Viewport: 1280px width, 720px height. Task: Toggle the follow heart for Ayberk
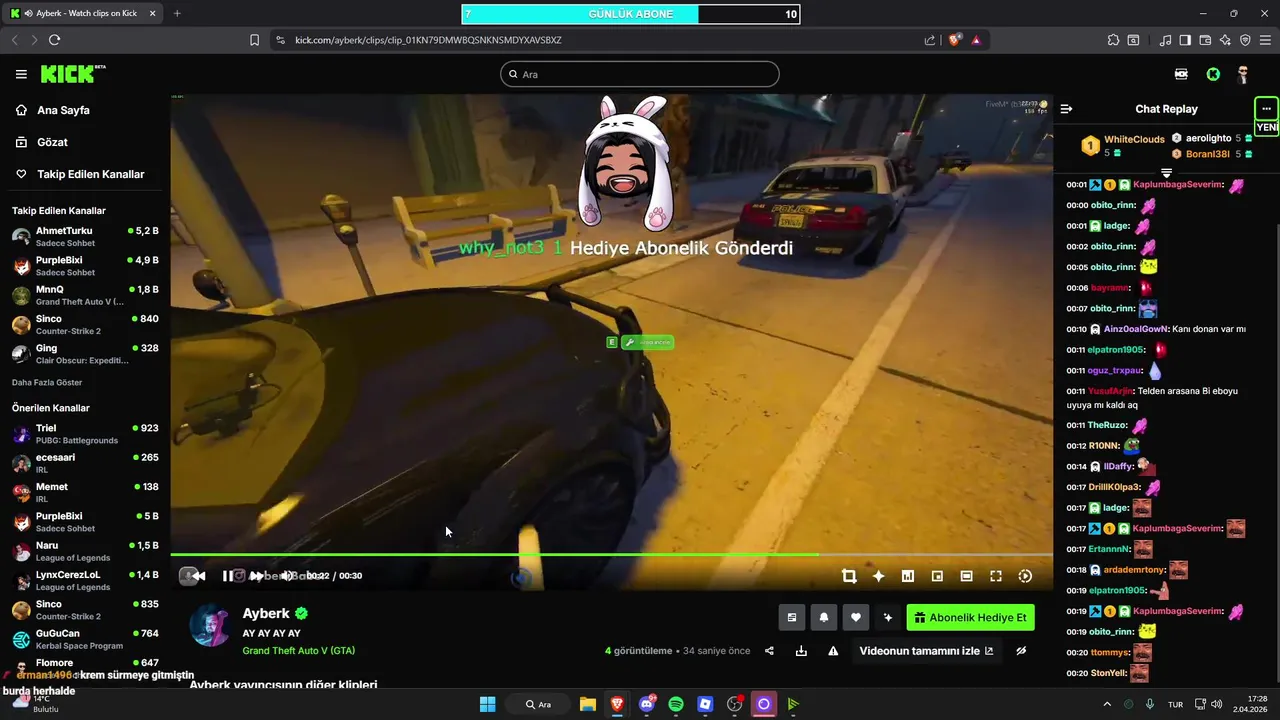pos(855,618)
